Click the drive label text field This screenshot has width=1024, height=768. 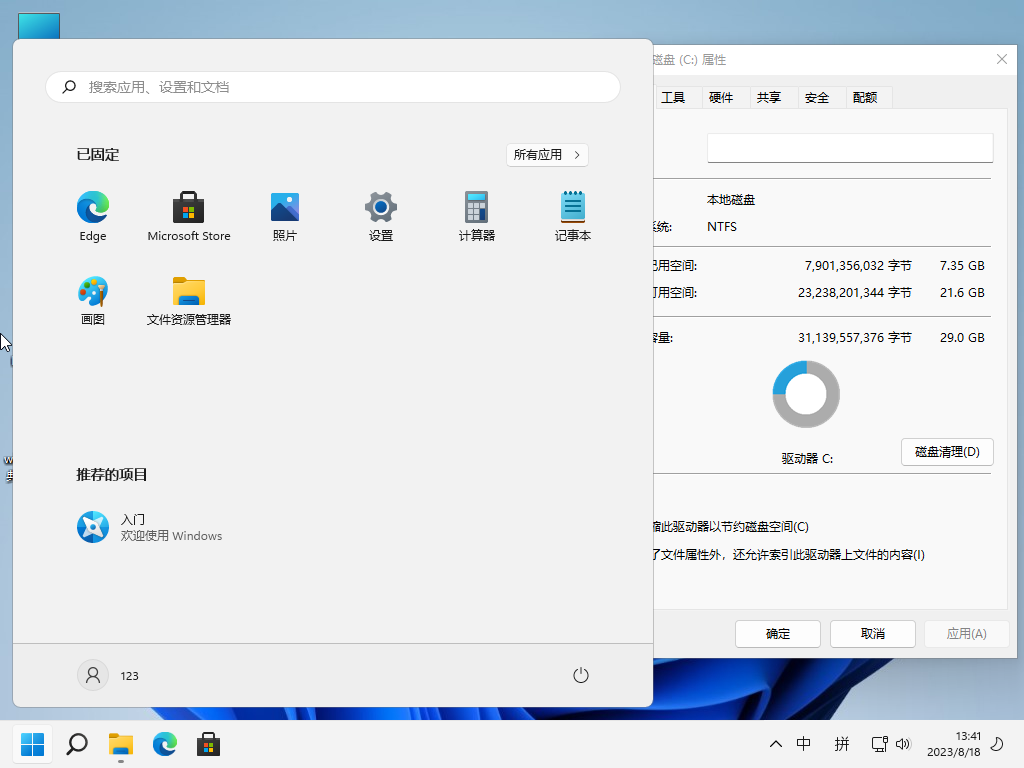click(850, 148)
